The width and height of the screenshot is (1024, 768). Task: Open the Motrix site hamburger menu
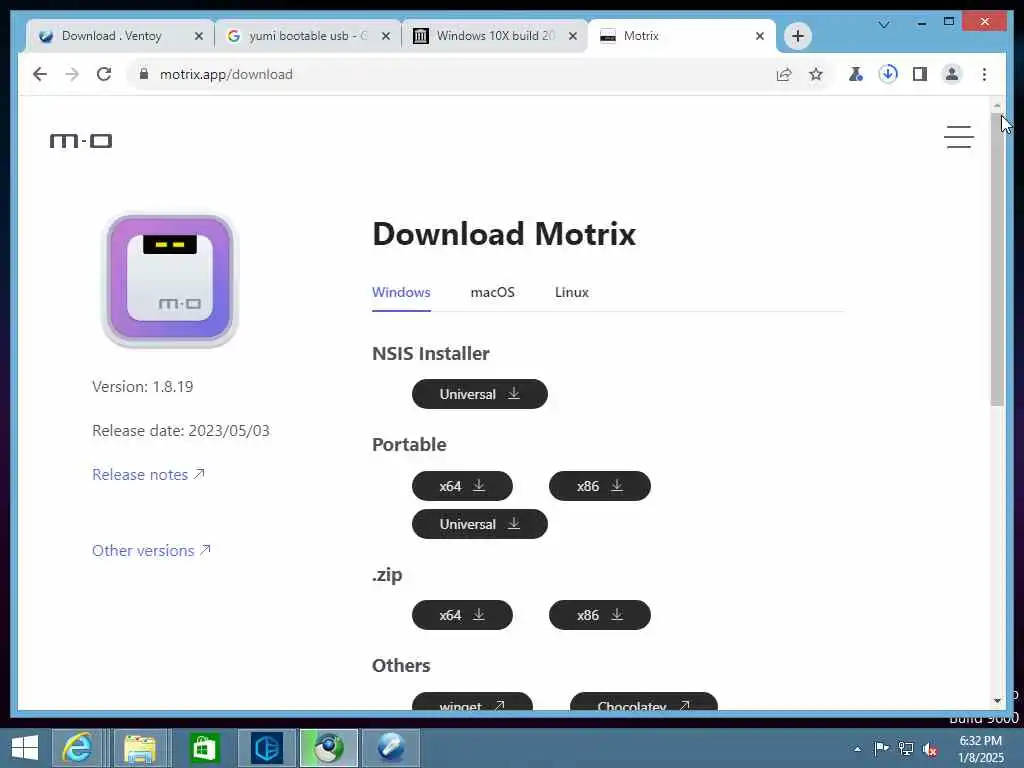(x=959, y=136)
